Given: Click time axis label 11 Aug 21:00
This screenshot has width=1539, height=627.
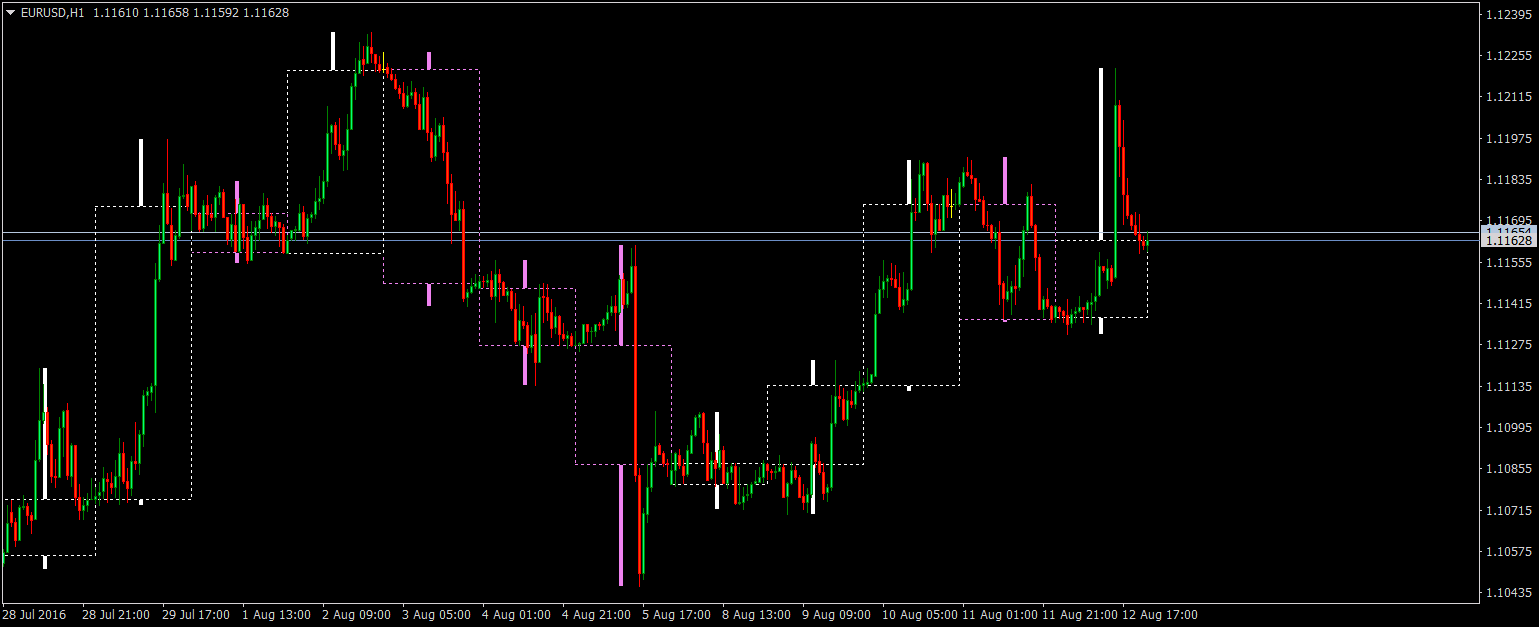Looking at the screenshot, I should click(1080, 615).
